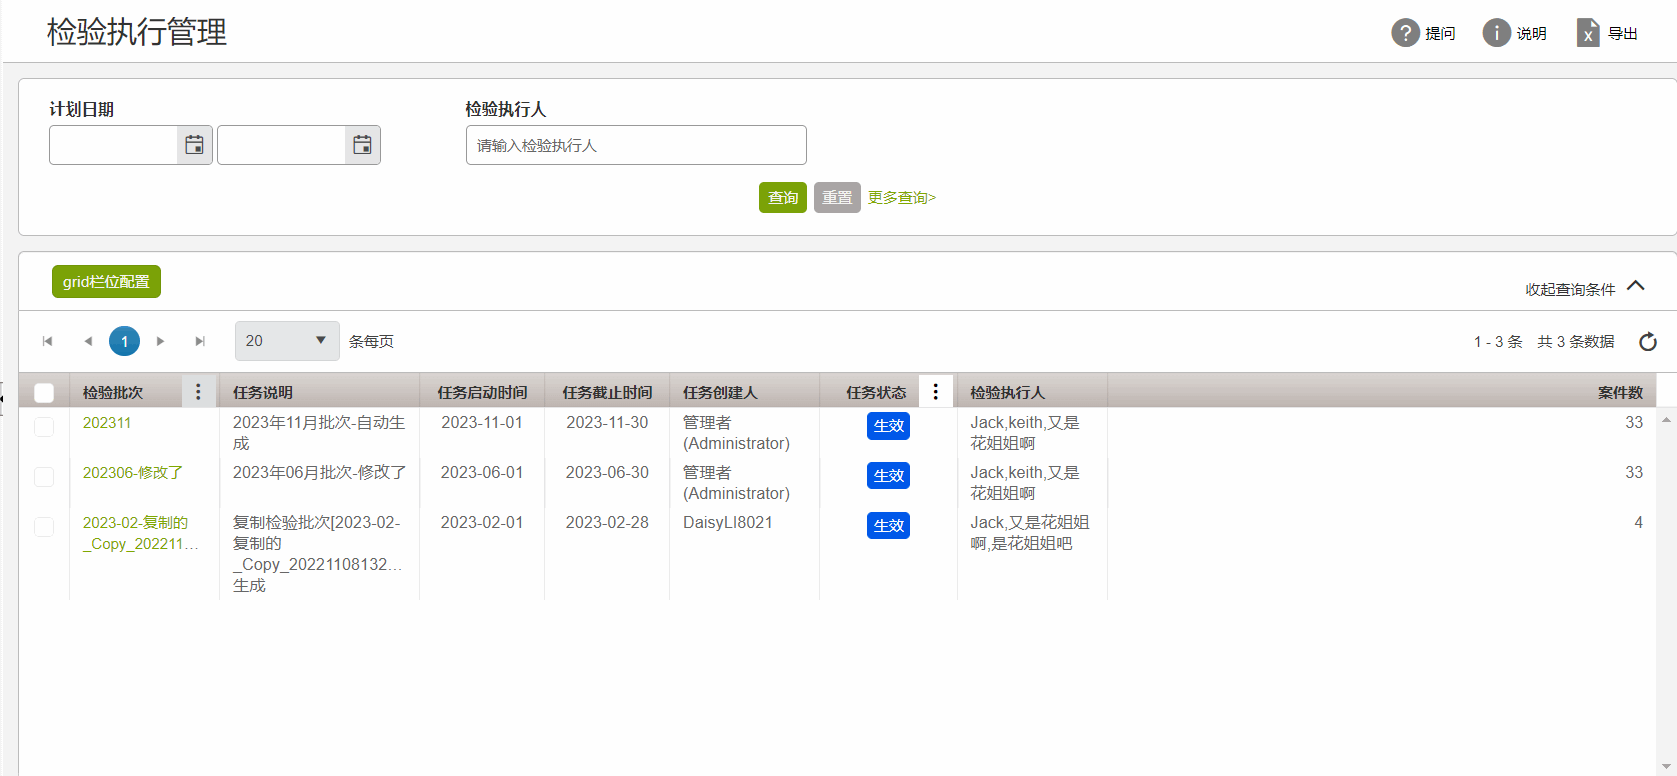The height and width of the screenshot is (776, 1677).
Task: Click the 提问 question mark icon
Action: click(1405, 33)
